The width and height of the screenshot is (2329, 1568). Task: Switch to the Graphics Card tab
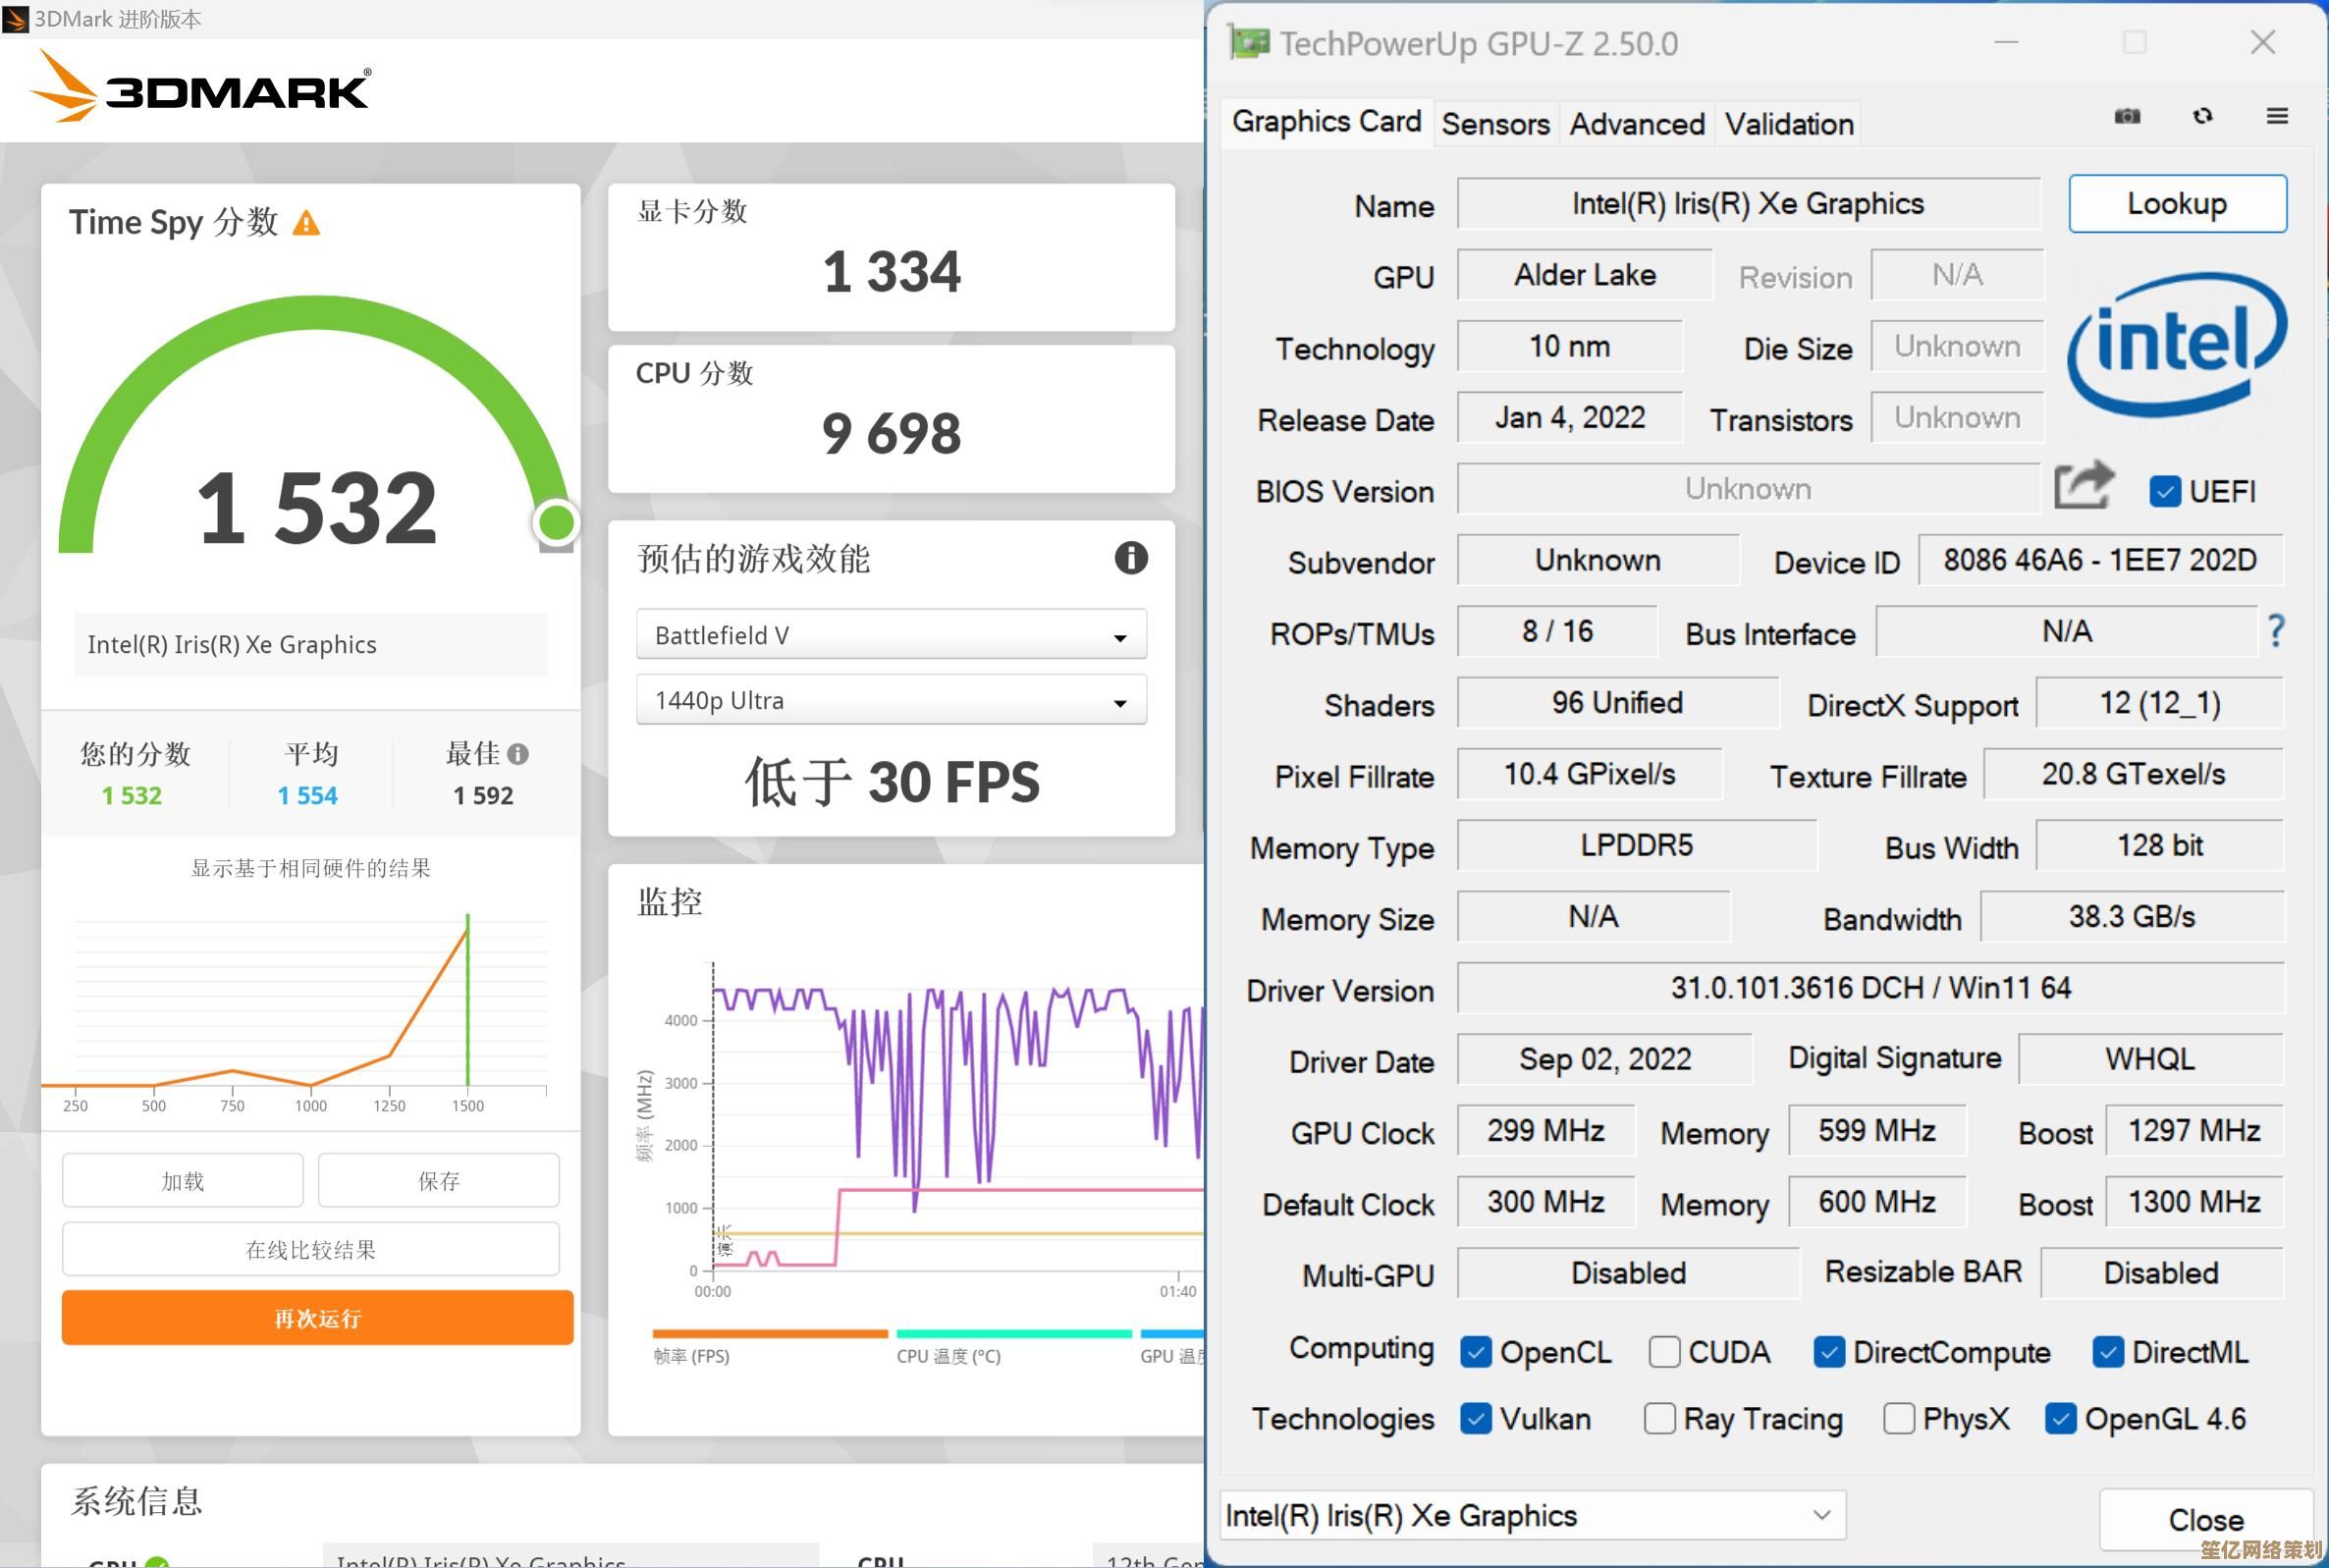[x=1326, y=122]
